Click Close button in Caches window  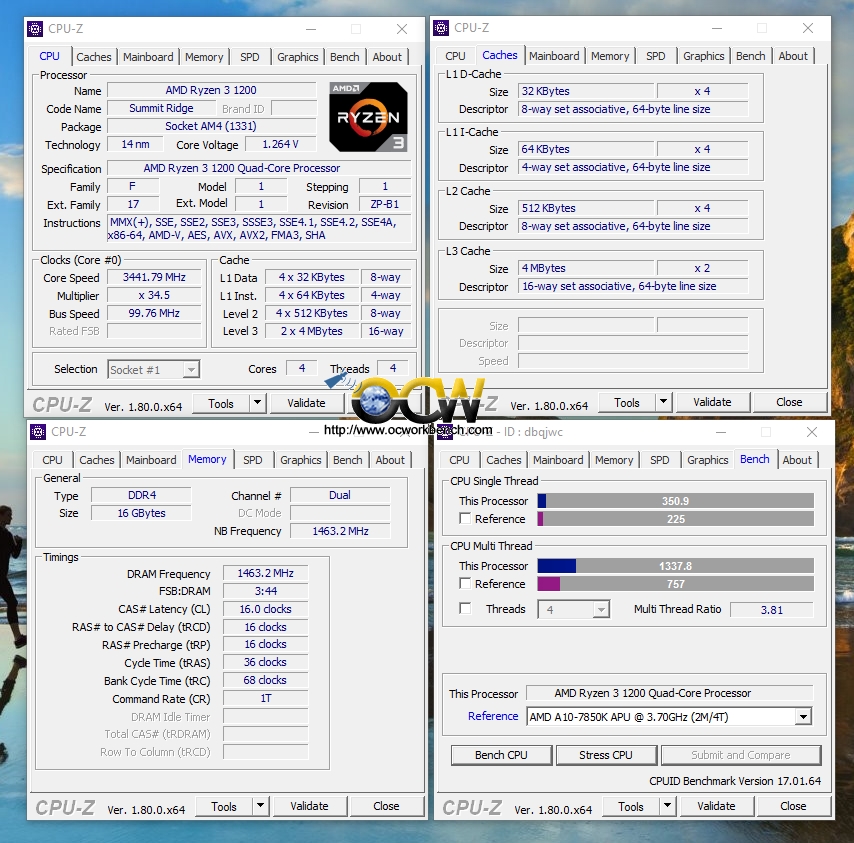point(789,402)
